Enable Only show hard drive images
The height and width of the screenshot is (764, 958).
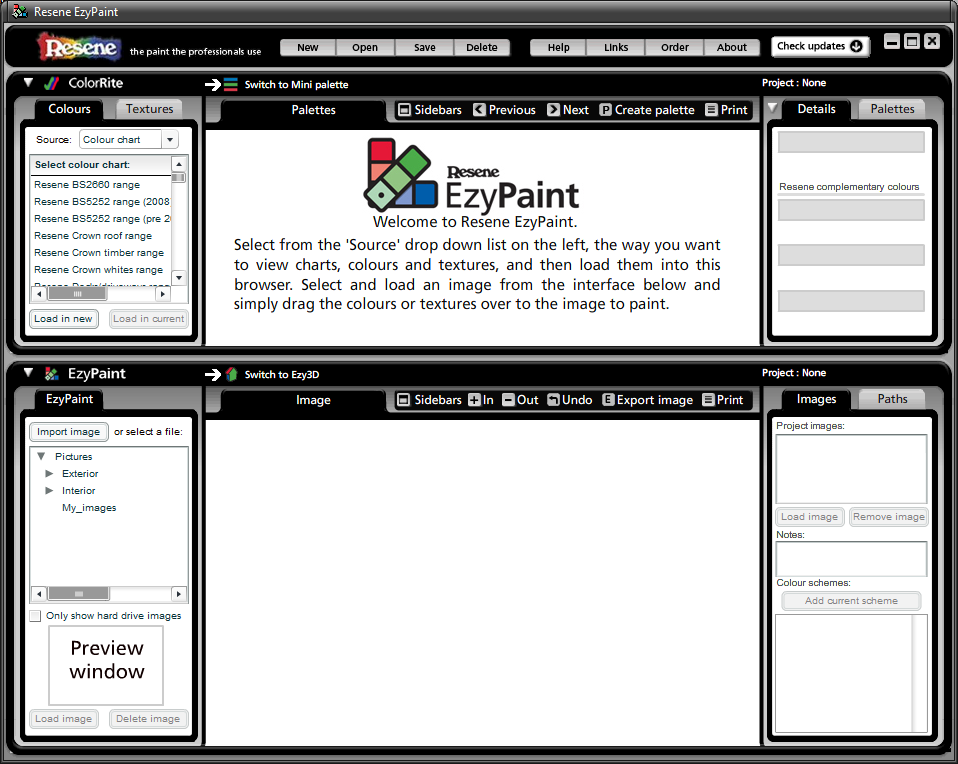coord(35,615)
